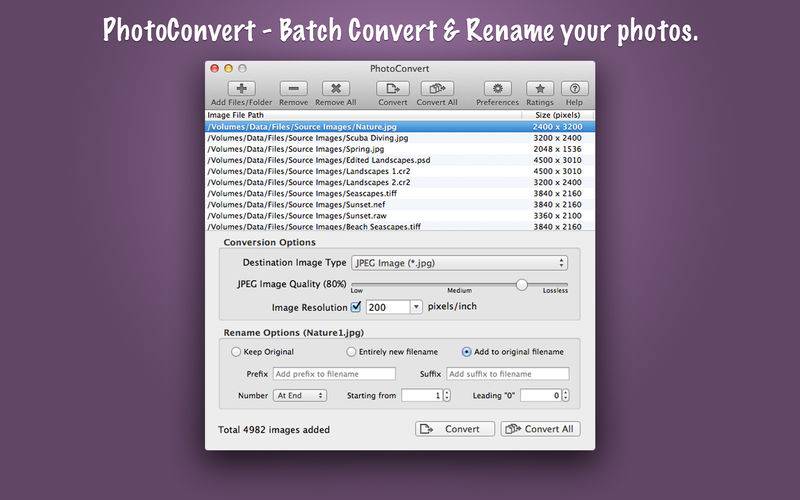Click the Total 4982 images added status
The height and width of the screenshot is (500, 800).
(x=274, y=430)
